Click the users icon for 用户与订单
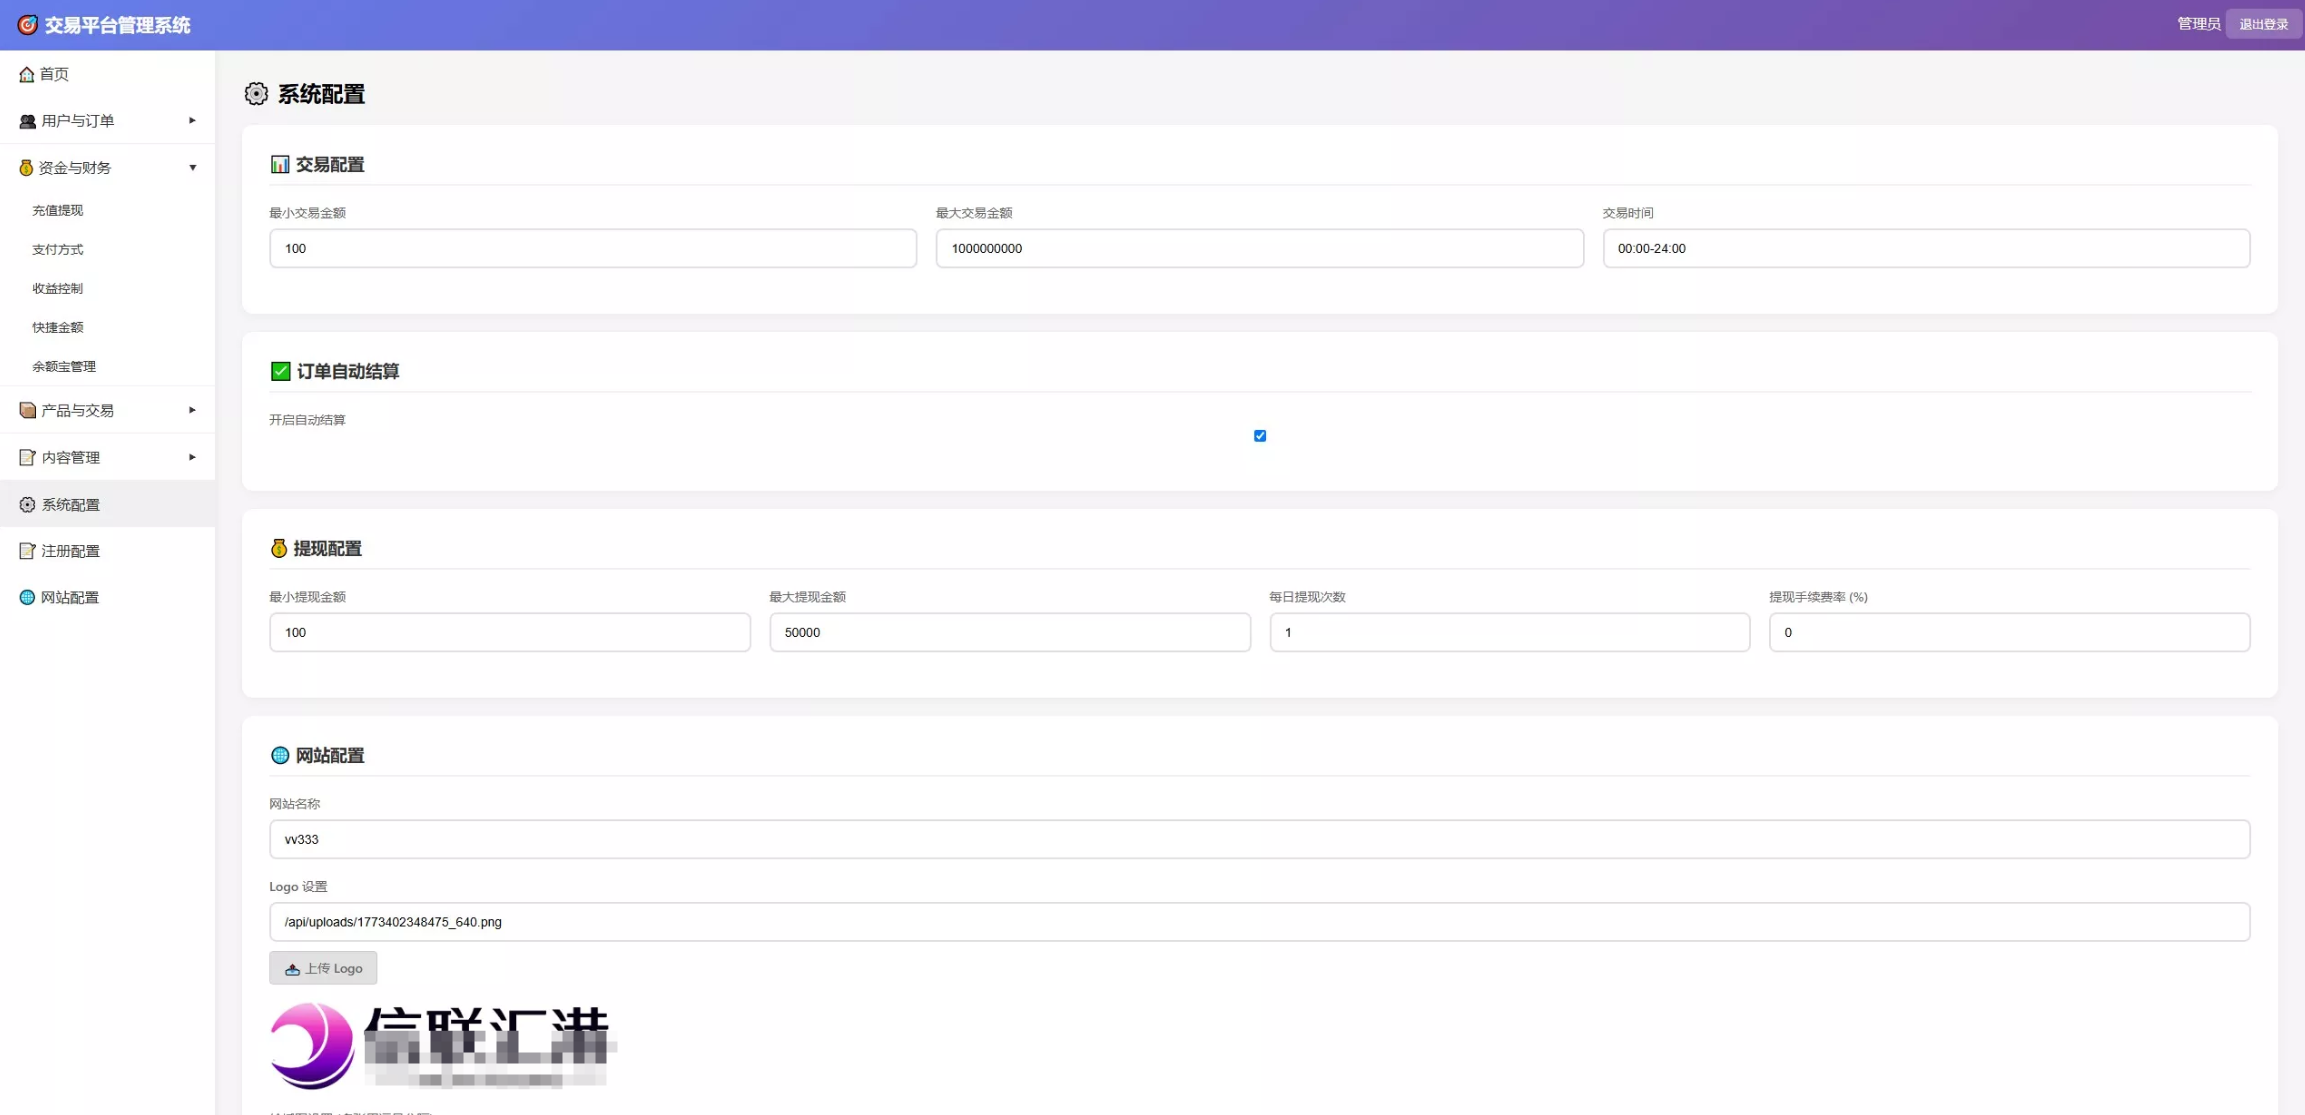Image resolution: width=2305 pixels, height=1115 pixels. 27,121
